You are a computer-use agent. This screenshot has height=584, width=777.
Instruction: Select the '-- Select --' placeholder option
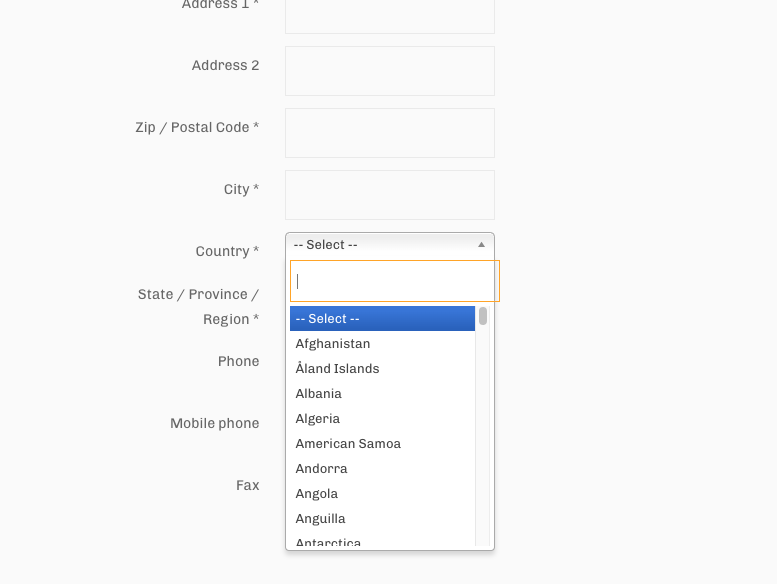(x=382, y=319)
